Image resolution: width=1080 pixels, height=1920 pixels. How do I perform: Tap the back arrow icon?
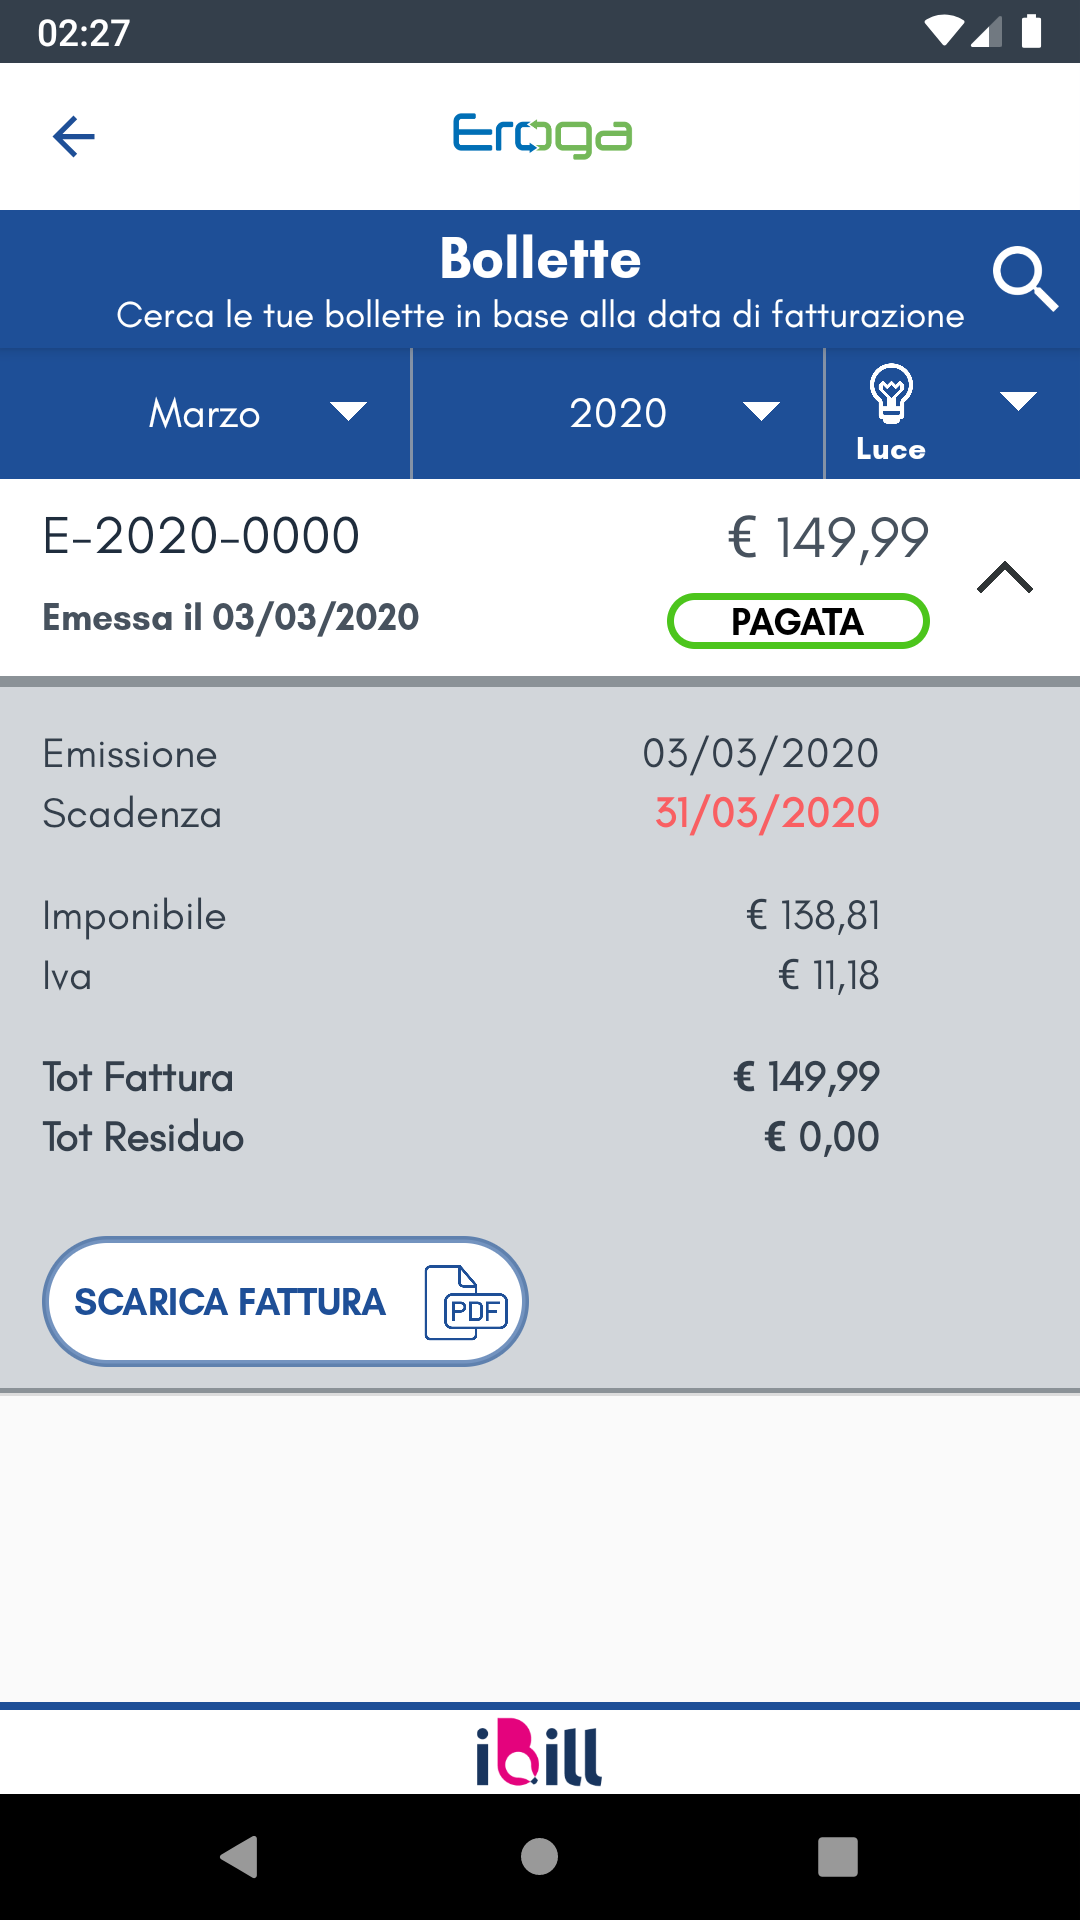74,137
